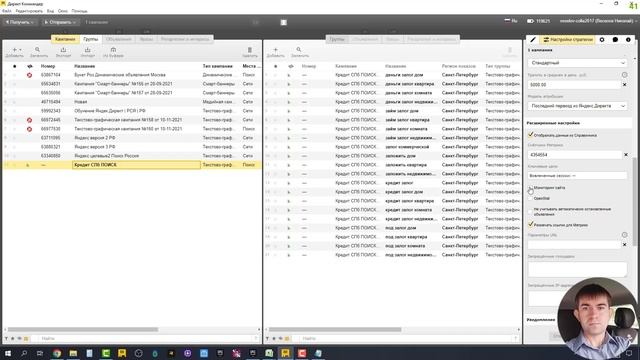Open info tab in right panel
Screen dimensions: 640x360
coord(628,40)
